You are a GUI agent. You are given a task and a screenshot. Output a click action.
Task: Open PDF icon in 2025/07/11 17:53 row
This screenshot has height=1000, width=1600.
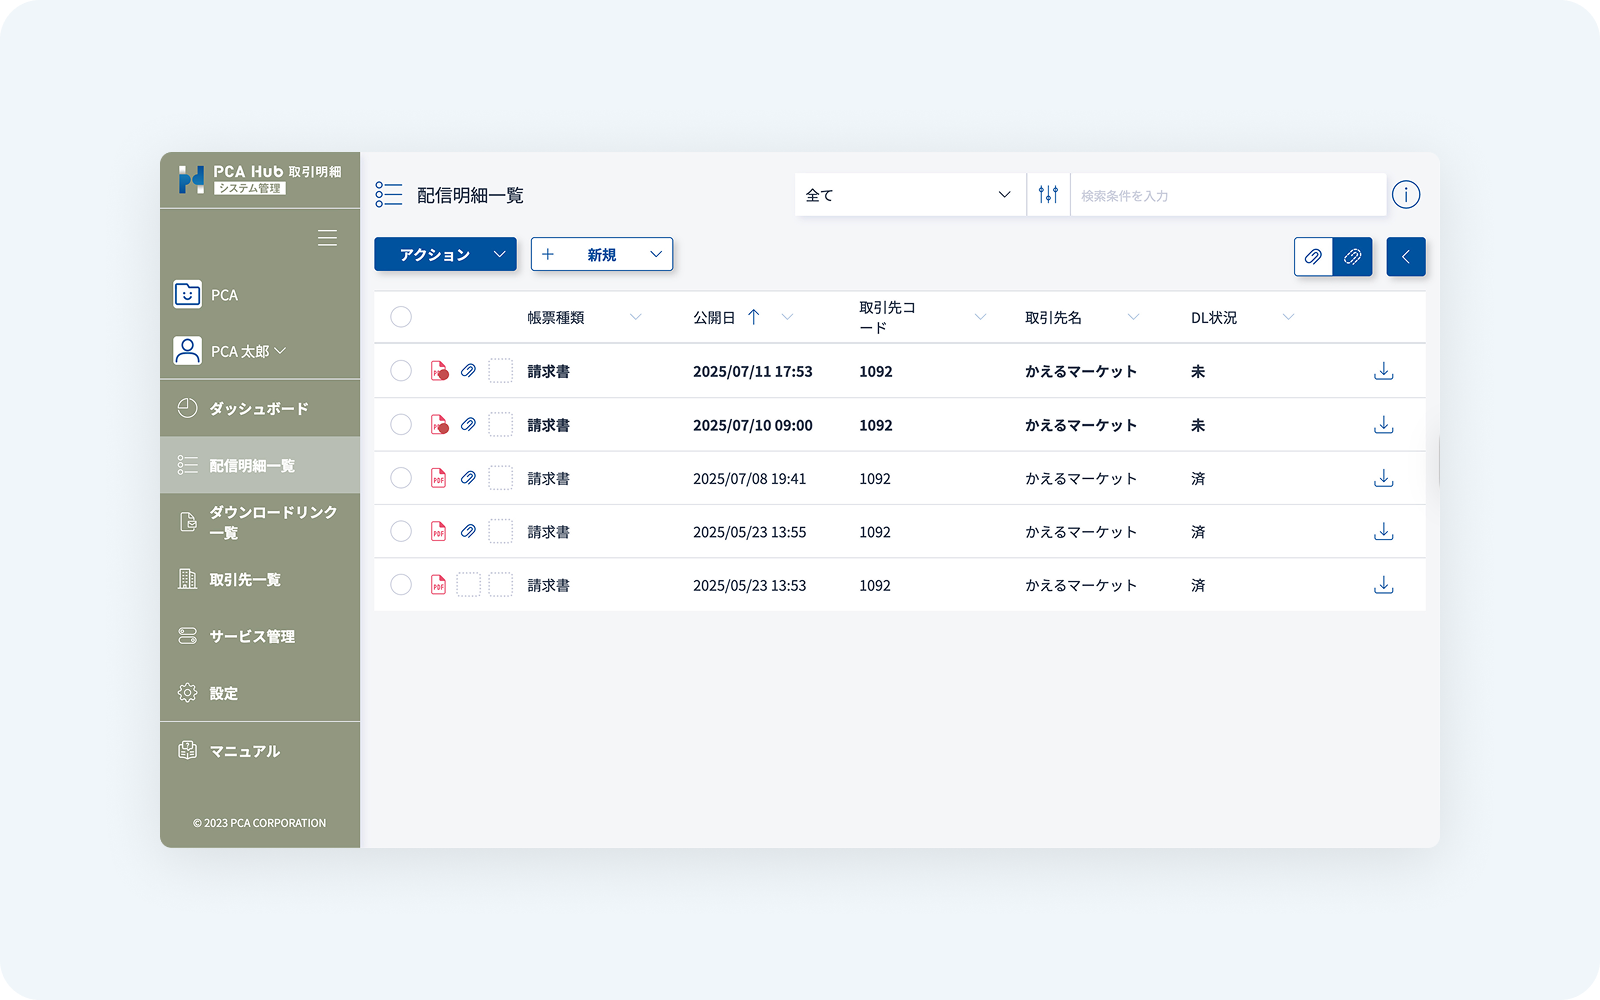(x=439, y=371)
